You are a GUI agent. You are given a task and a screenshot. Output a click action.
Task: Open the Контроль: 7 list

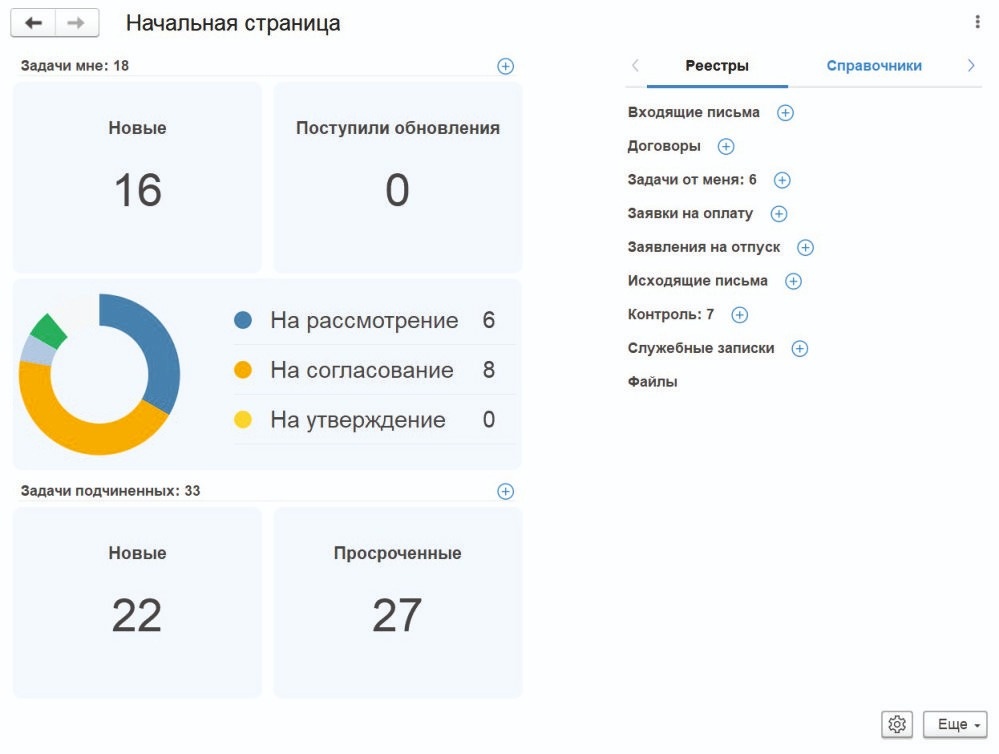[670, 314]
